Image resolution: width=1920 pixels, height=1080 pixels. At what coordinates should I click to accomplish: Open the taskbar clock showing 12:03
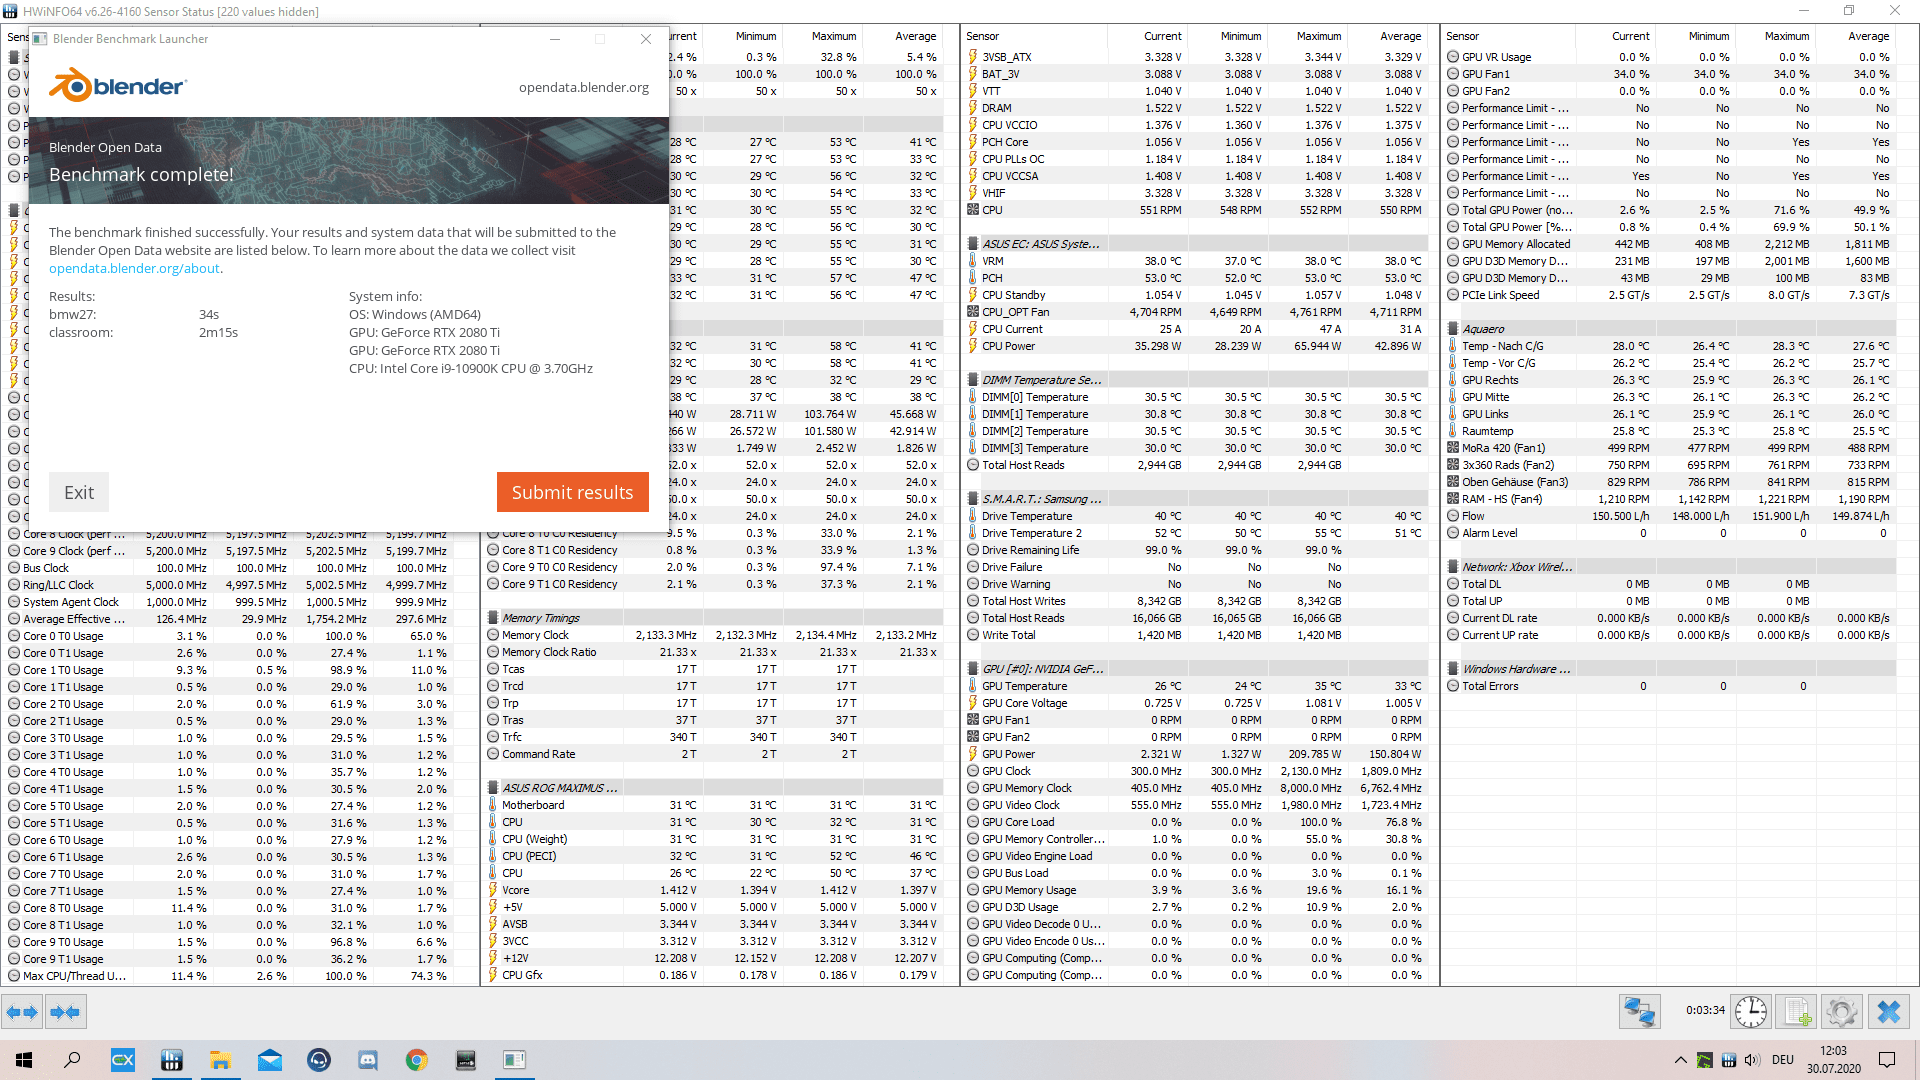(1833, 1060)
